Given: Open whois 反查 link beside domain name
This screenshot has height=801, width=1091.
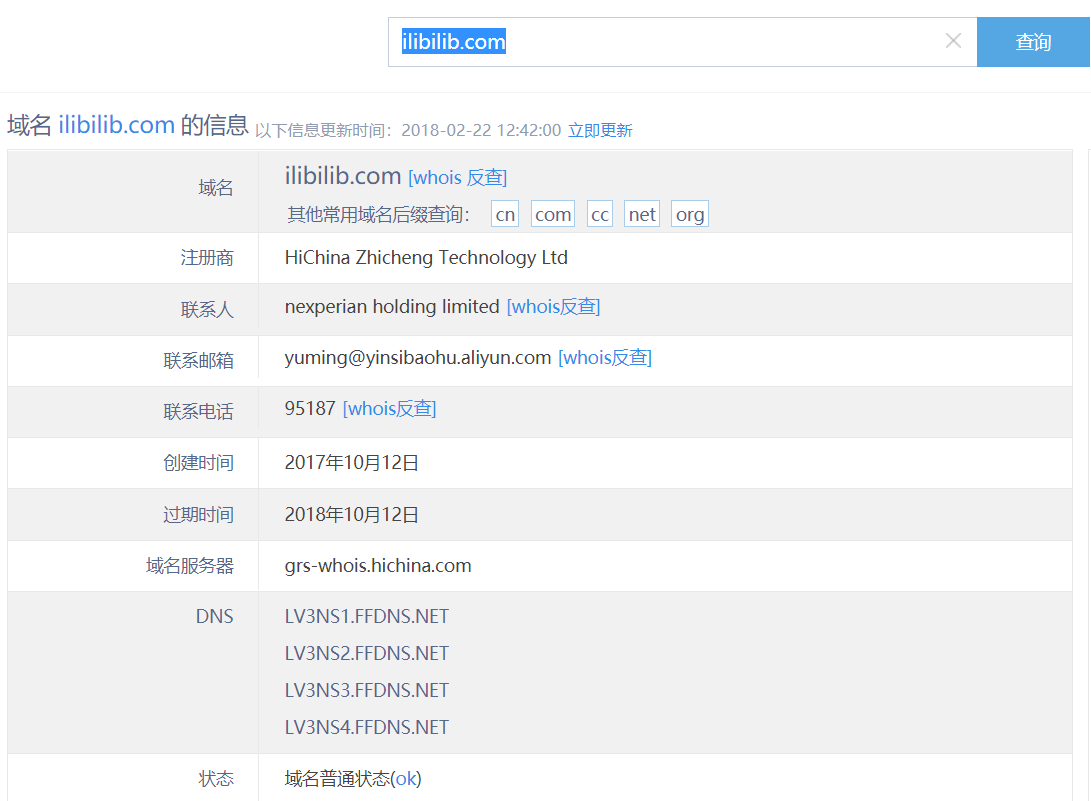Looking at the screenshot, I should (457, 177).
